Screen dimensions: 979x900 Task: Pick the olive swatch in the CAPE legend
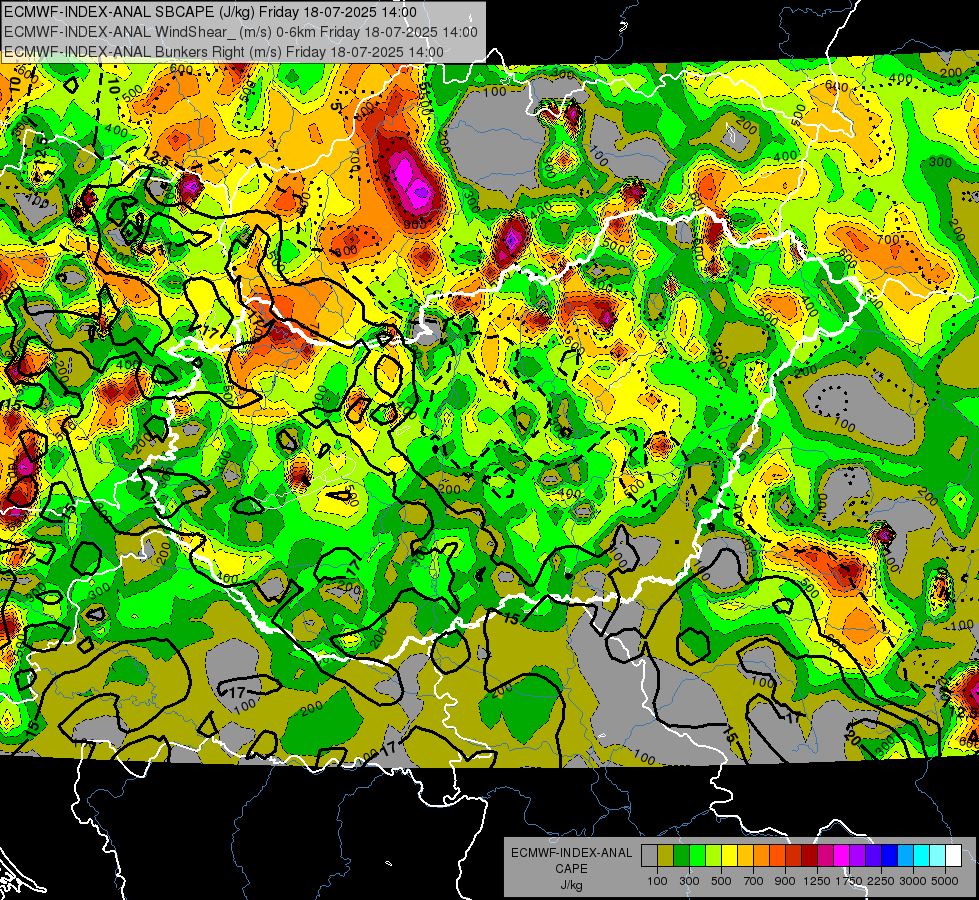click(x=666, y=856)
